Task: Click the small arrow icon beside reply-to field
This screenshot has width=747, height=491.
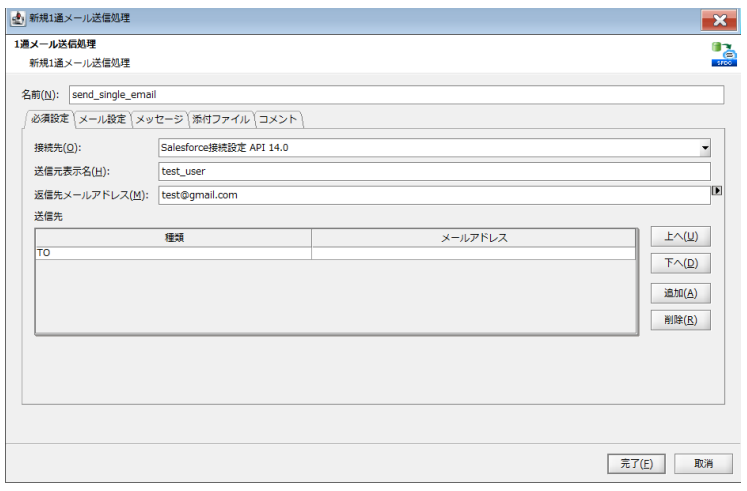Action: [716, 191]
